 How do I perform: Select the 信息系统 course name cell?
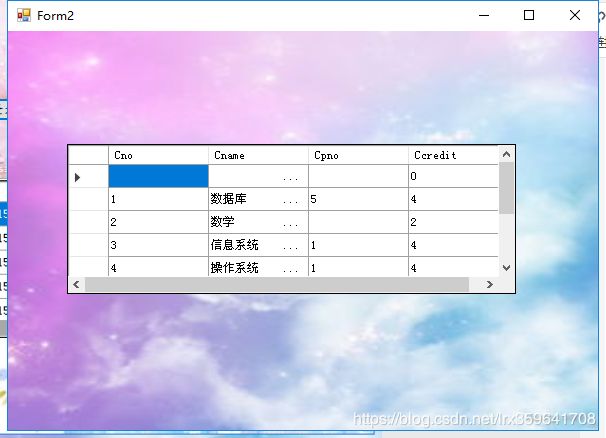click(x=258, y=245)
